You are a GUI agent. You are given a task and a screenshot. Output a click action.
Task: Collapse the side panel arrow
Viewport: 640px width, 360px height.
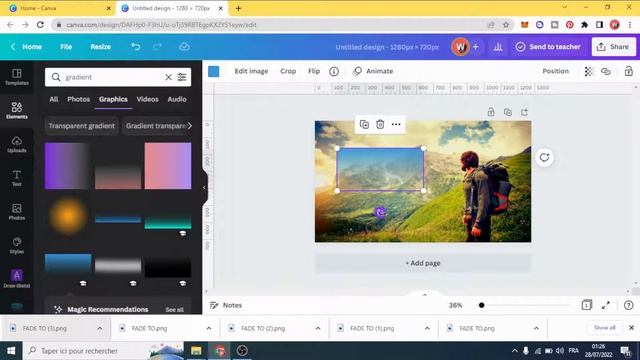[204, 187]
